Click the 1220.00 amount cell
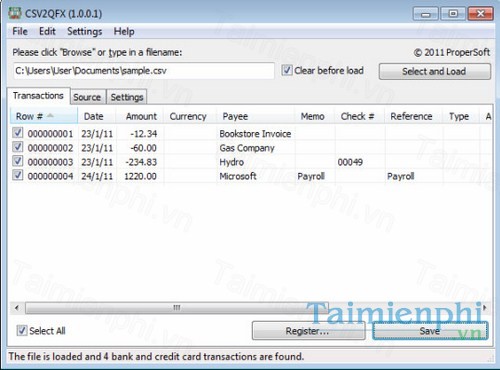This screenshot has width=500, height=370. point(140,176)
